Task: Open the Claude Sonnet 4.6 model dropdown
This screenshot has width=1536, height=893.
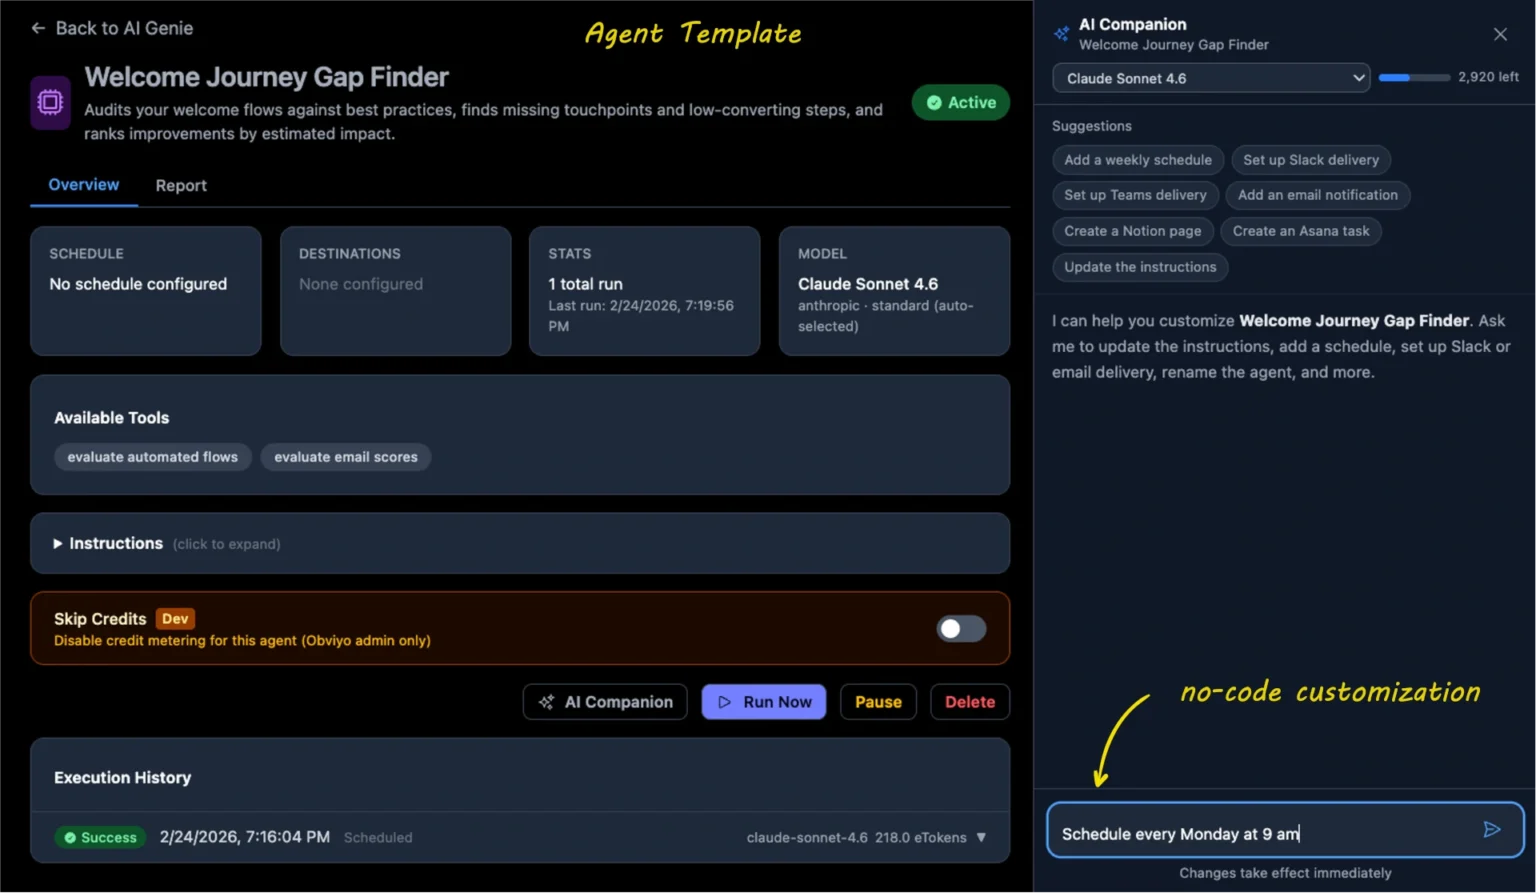Action: coord(1210,77)
